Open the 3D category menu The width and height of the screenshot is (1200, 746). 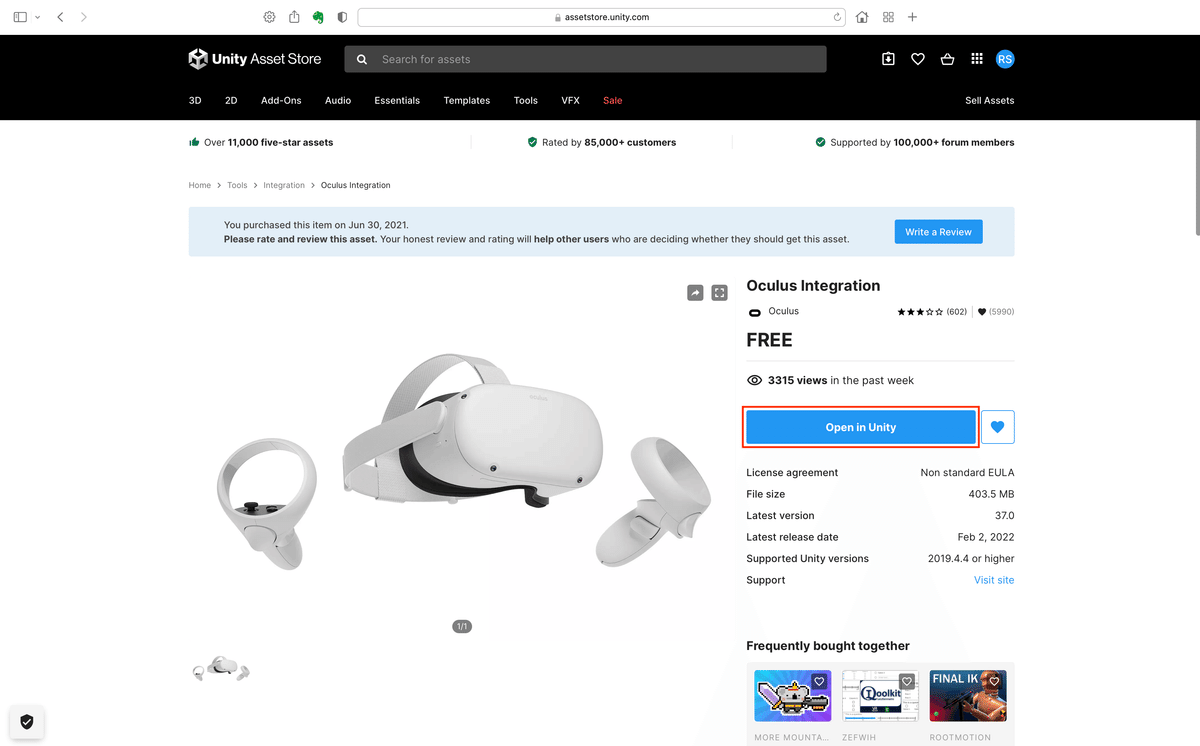click(x=195, y=100)
